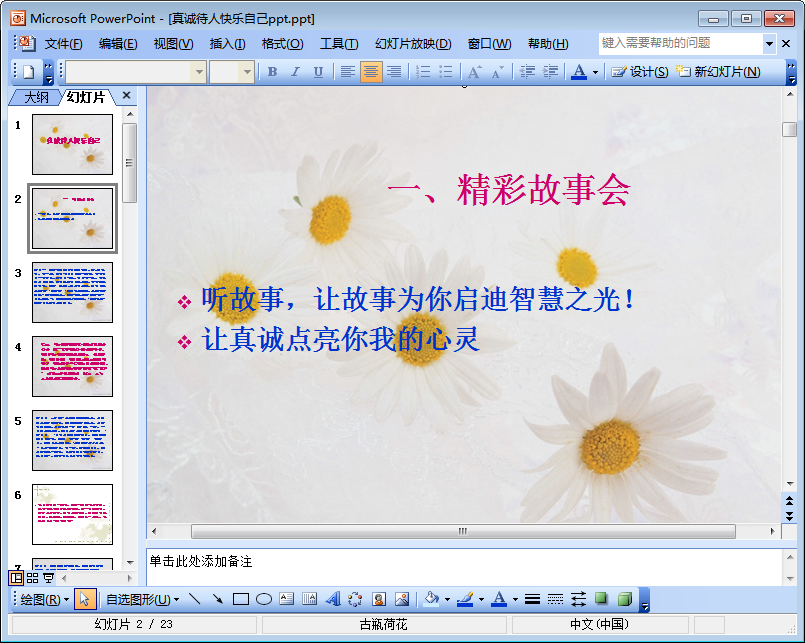
Task: Align text right
Action: 394,72
